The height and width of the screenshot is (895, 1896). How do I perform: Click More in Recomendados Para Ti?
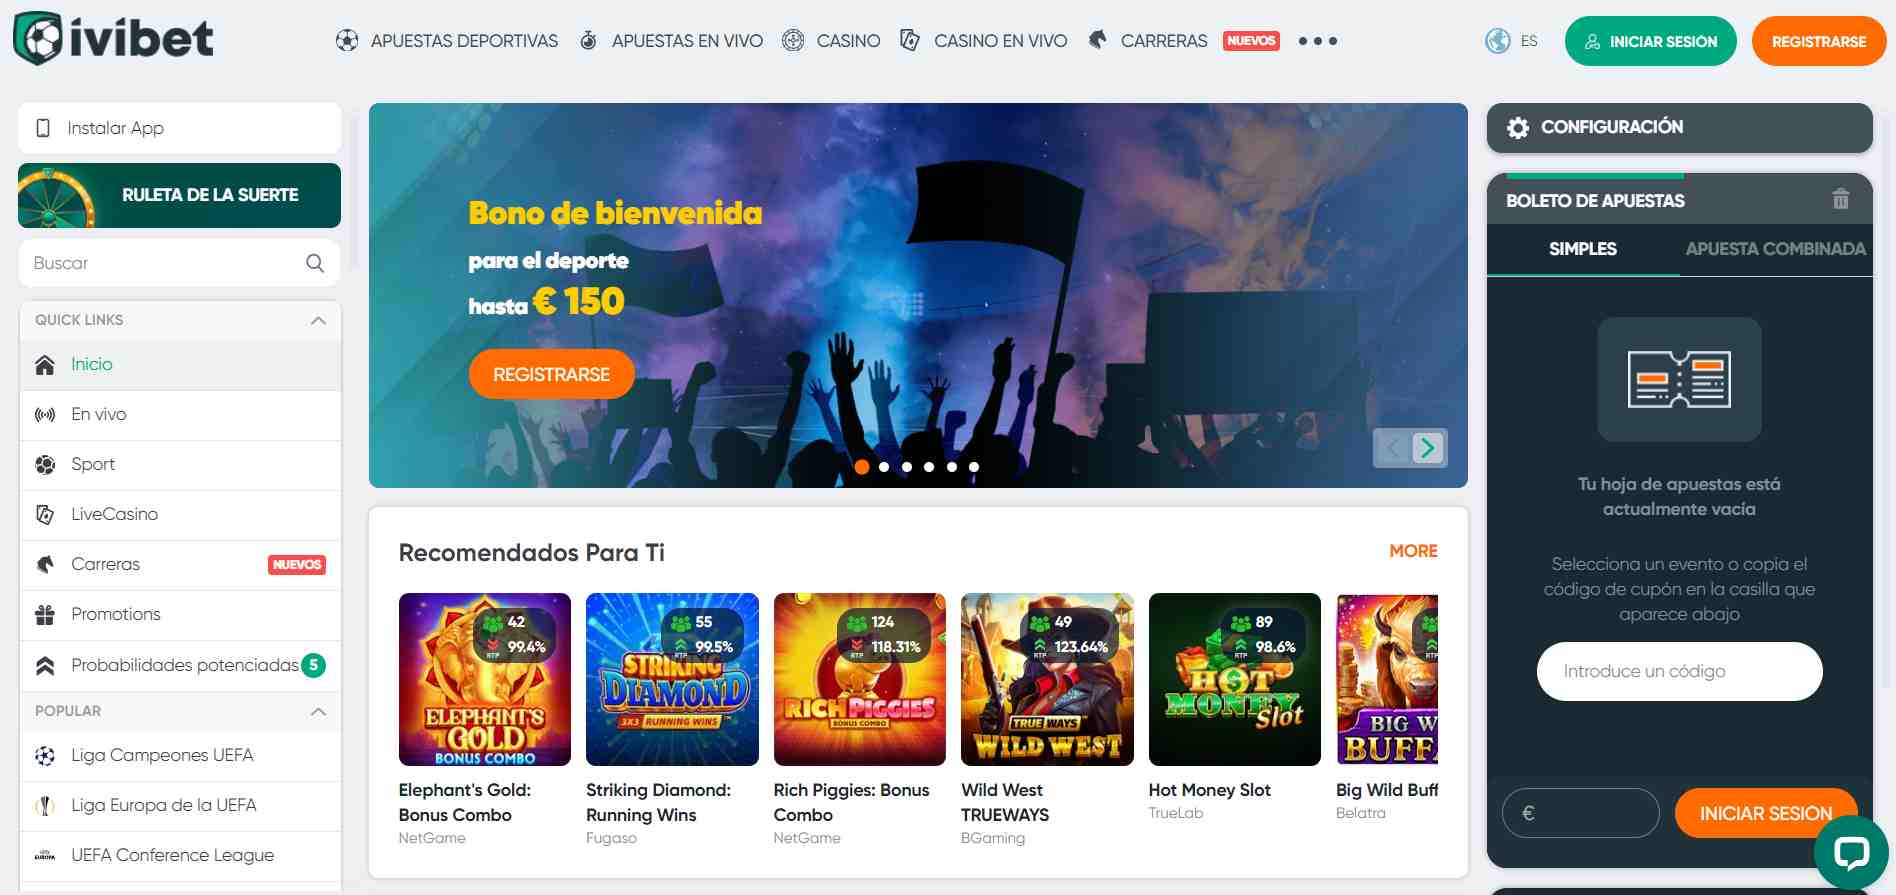pos(1413,551)
